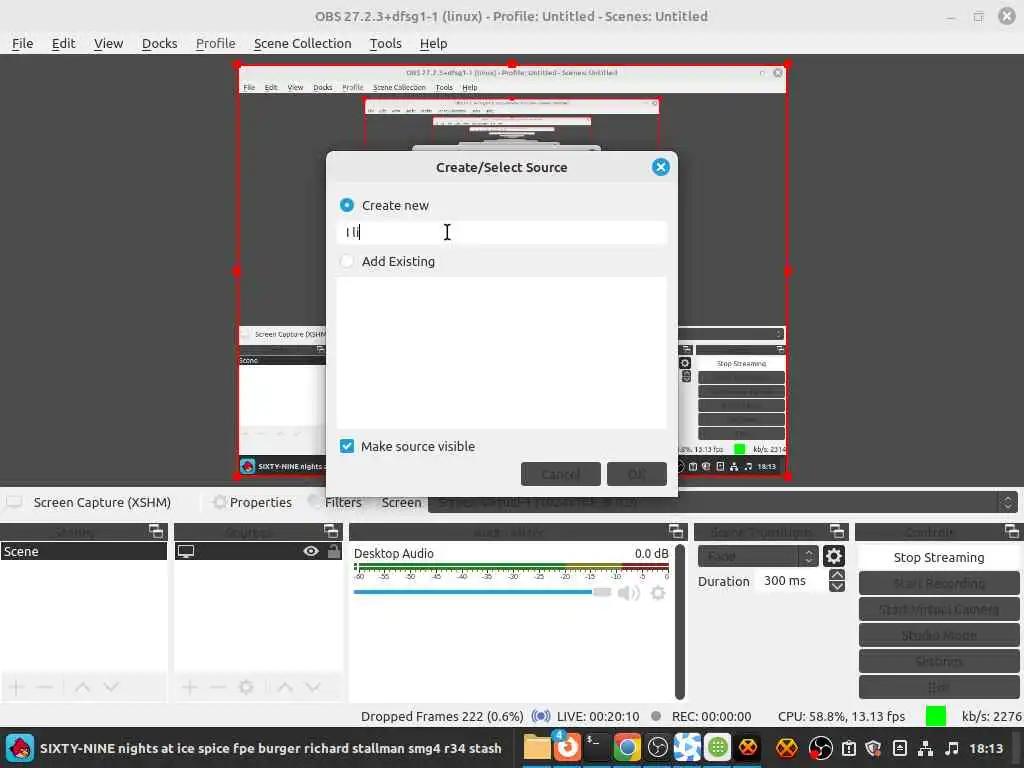Image resolution: width=1024 pixels, height=768 pixels.
Task: Open the Edit menu
Action: (x=63, y=43)
